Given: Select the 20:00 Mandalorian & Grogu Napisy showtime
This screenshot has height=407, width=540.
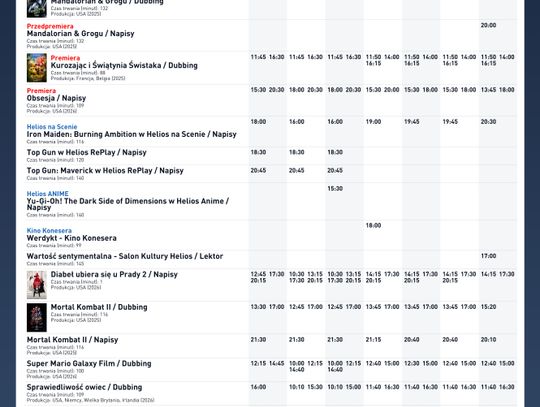Looking at the screenshot, I should (x=488, y=25).
